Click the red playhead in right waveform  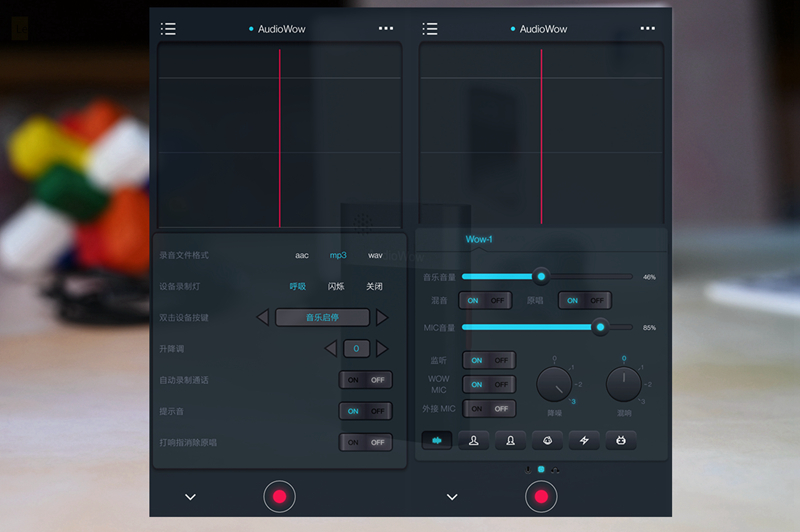[541, 136]
